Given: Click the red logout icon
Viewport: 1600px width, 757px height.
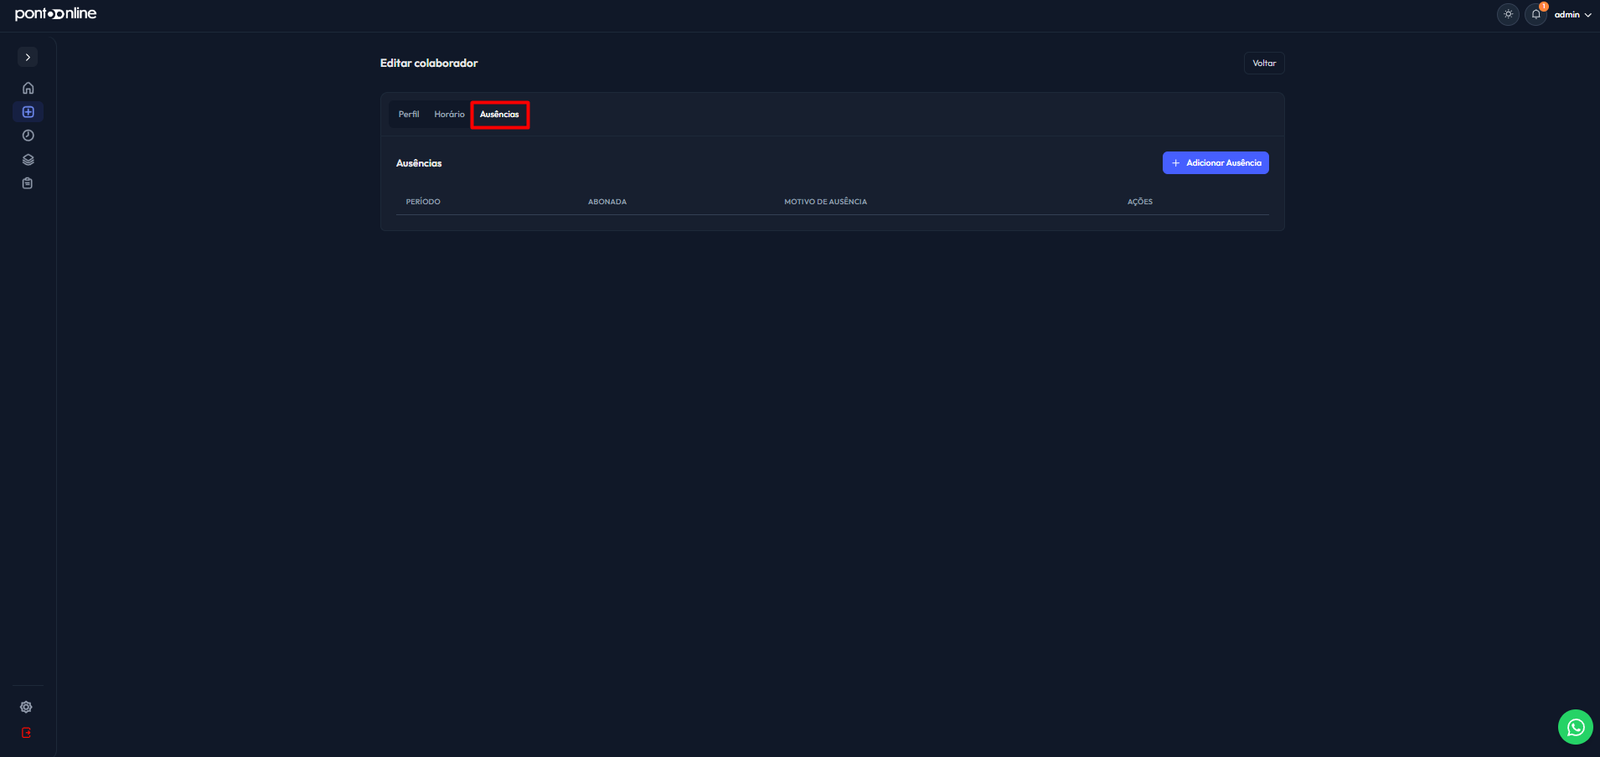Looking at the screenshot, I should pyautogui.click(x=26, y=733).
